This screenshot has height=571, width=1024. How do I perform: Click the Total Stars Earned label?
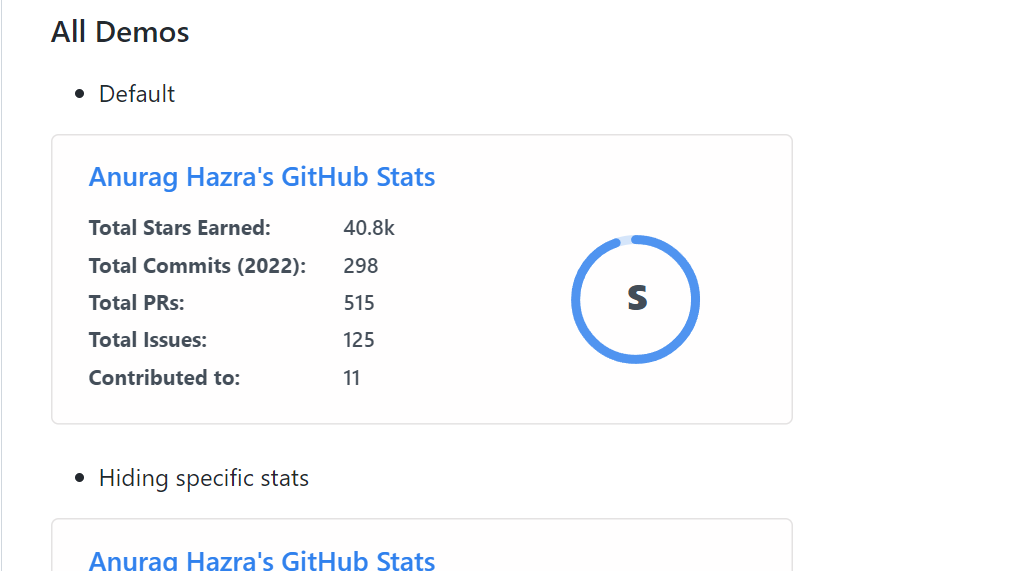(x=180, y=227)
